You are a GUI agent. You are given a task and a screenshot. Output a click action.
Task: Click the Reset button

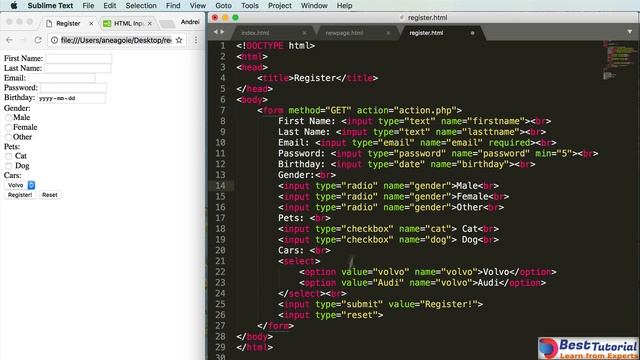pyautogui.click(x=50, y=195)
